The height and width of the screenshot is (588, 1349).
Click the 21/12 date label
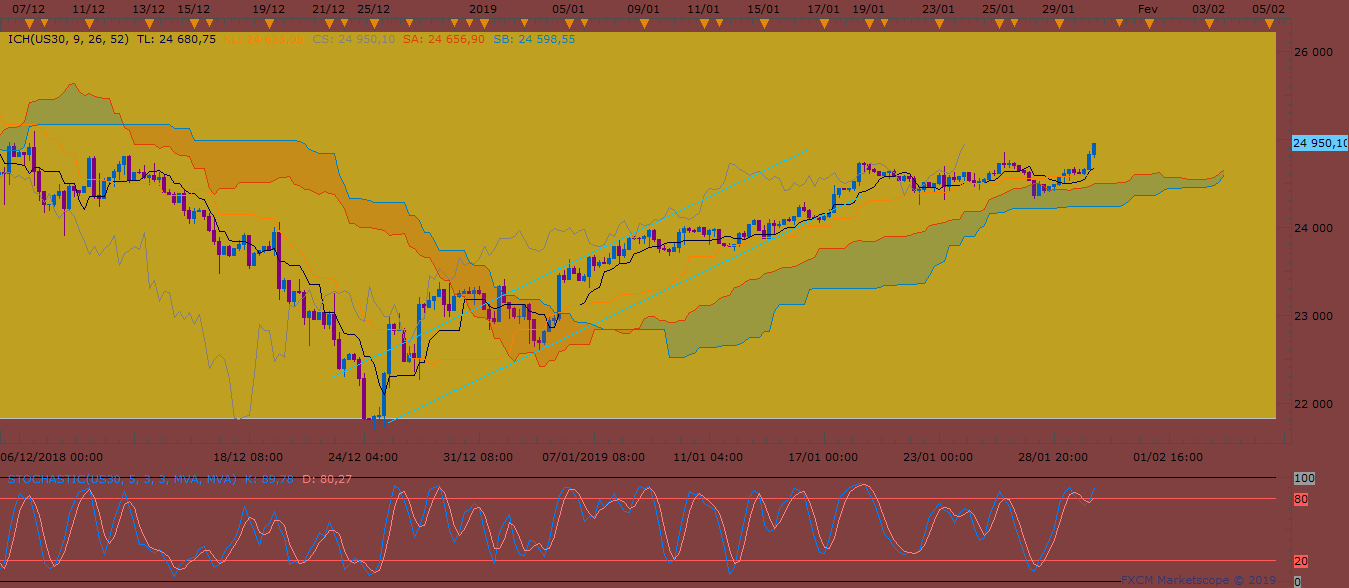coord(329,8)
